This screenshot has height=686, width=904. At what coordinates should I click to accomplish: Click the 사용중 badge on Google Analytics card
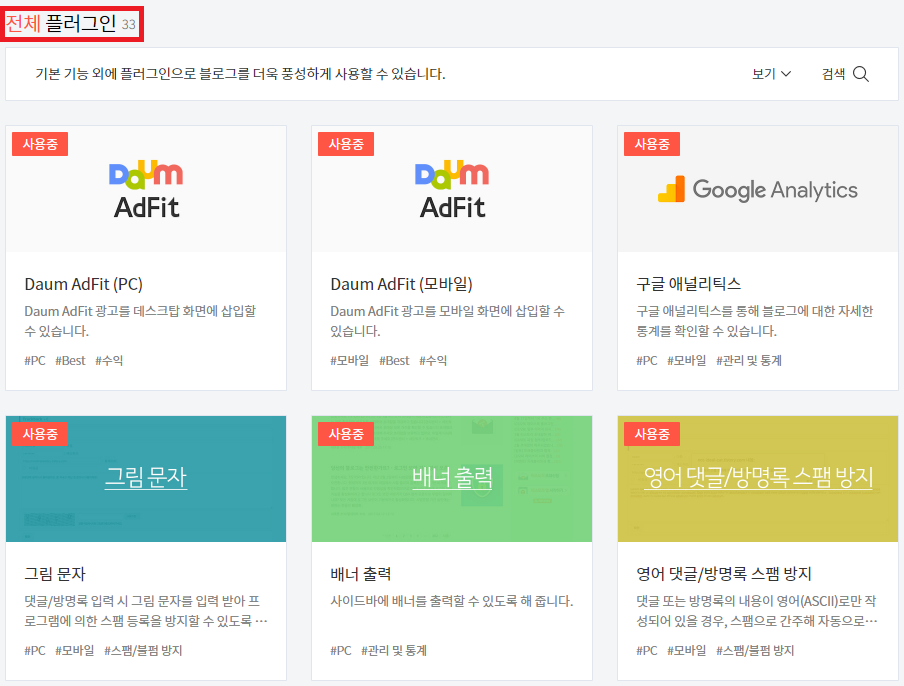pyautogui.click(x=652, y=144)
